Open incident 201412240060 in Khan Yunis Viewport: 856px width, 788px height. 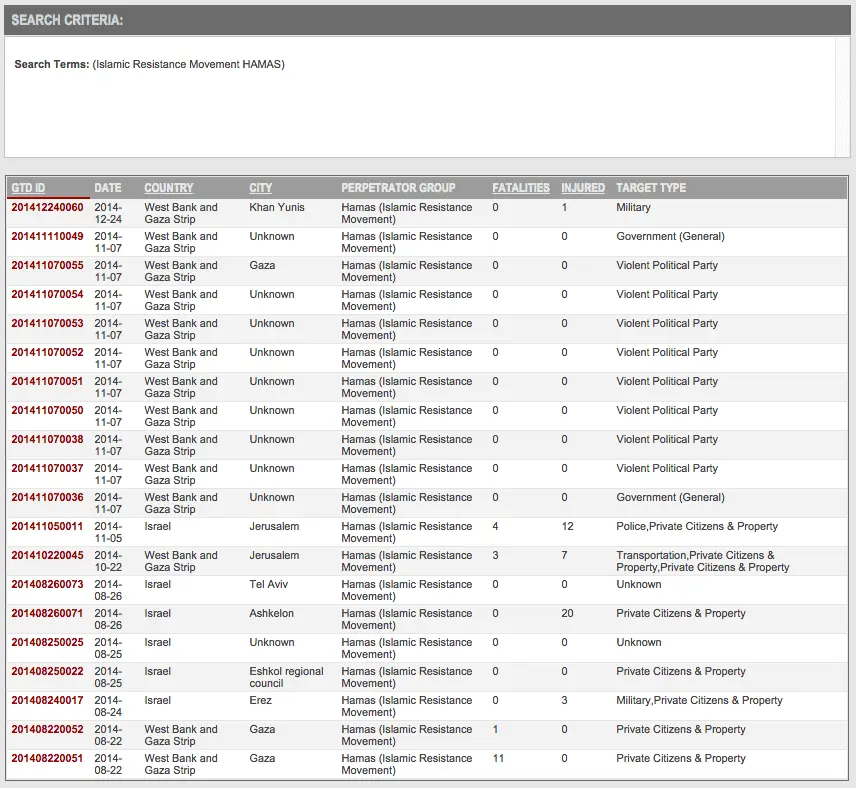click(x=47, y=208)
